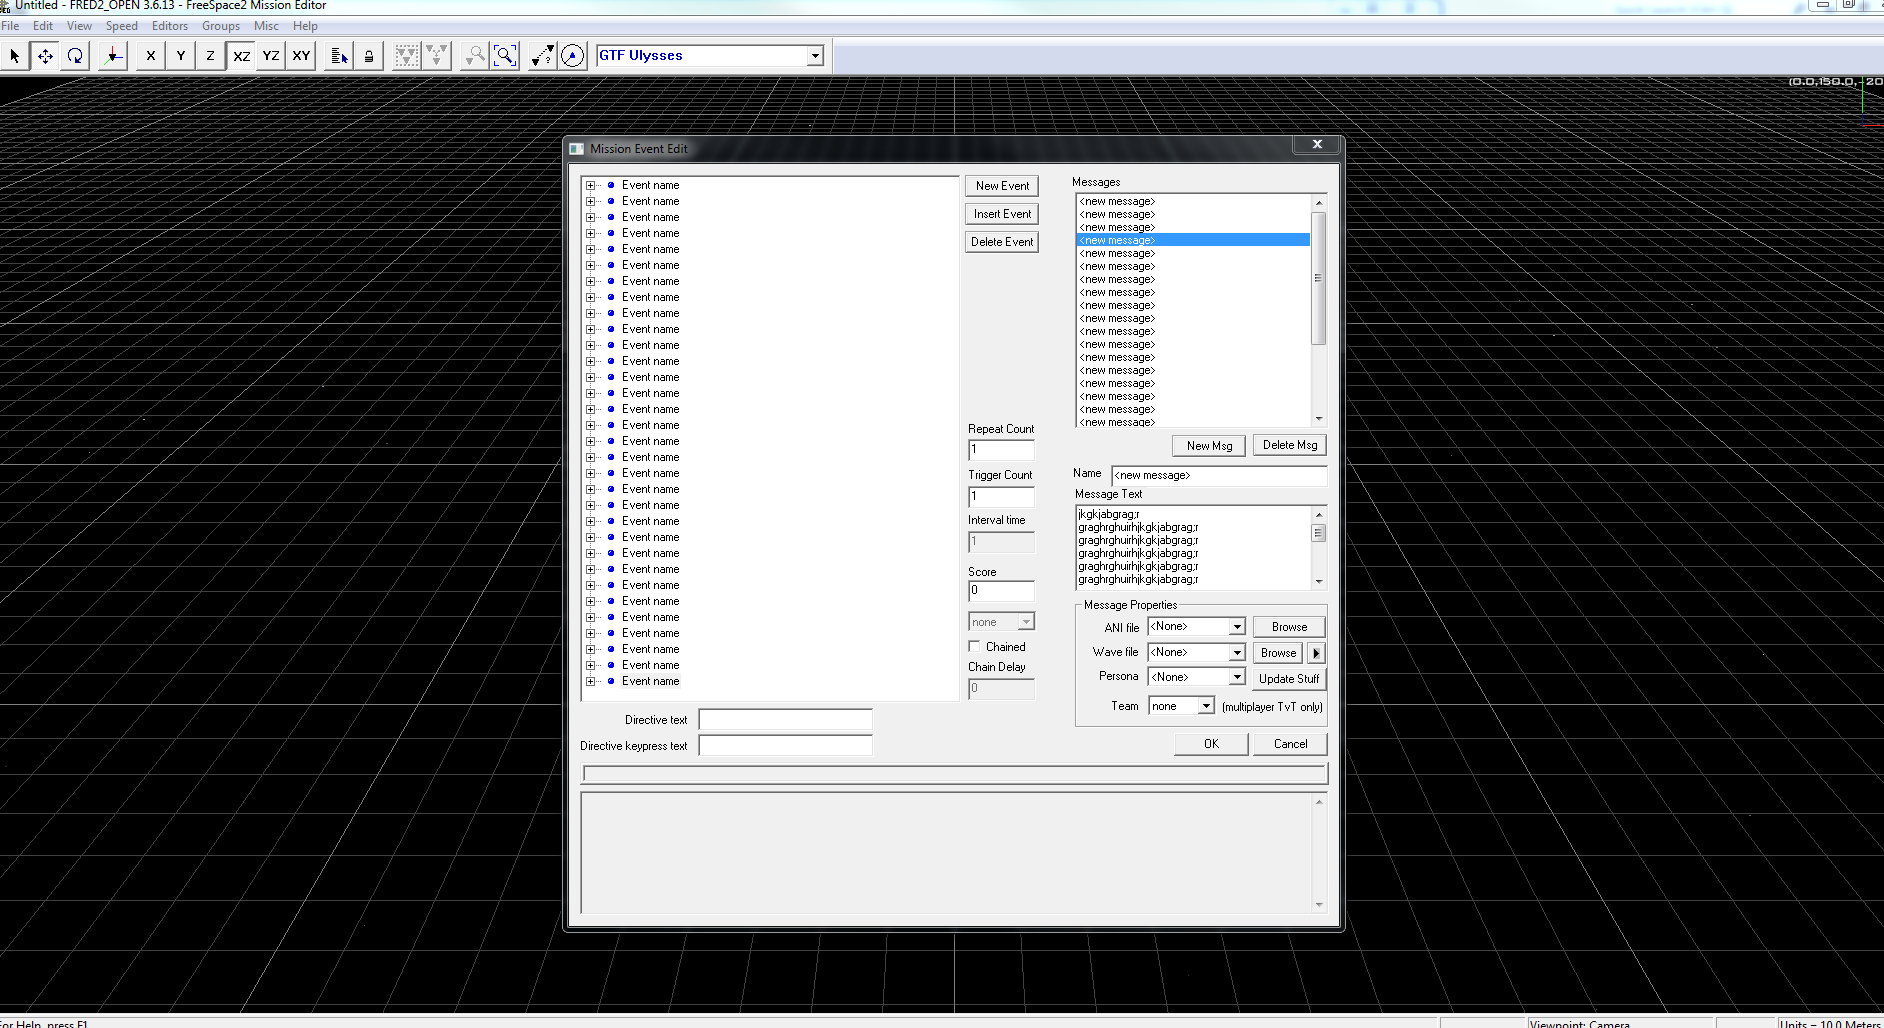Click the Delete Event button
Viewport: 1884px width, 1028px height.
tap(1002, 242)
